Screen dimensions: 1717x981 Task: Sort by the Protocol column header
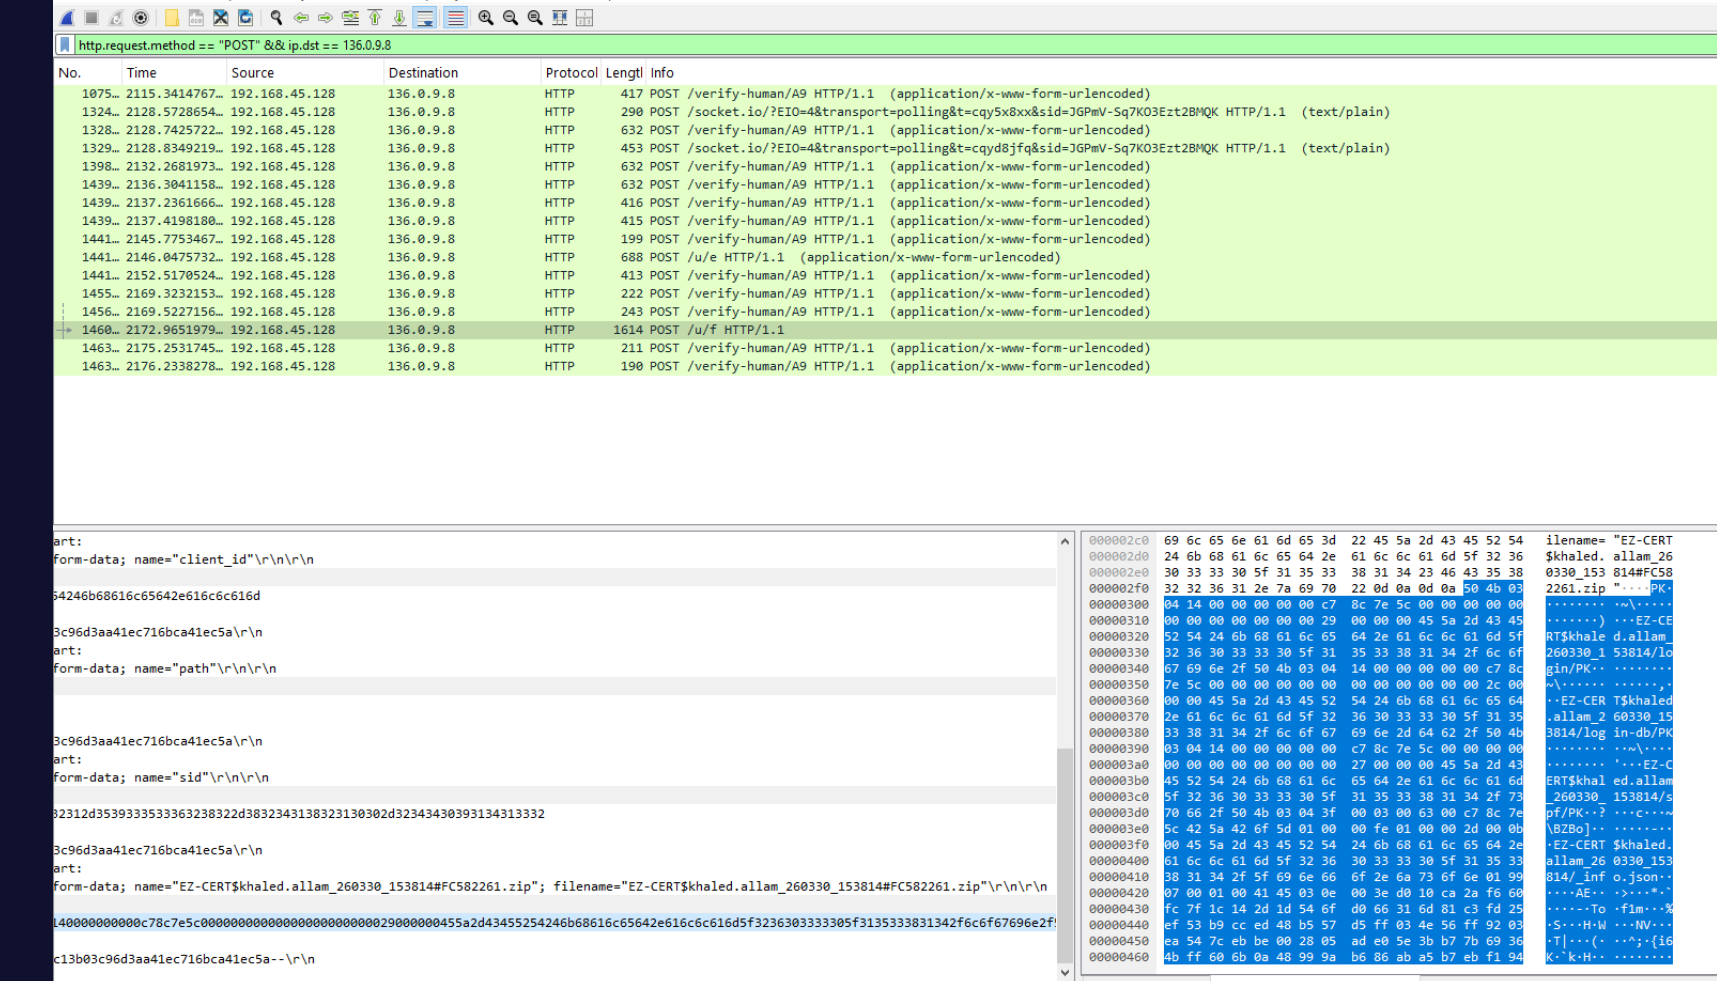[x=570, y=73]
